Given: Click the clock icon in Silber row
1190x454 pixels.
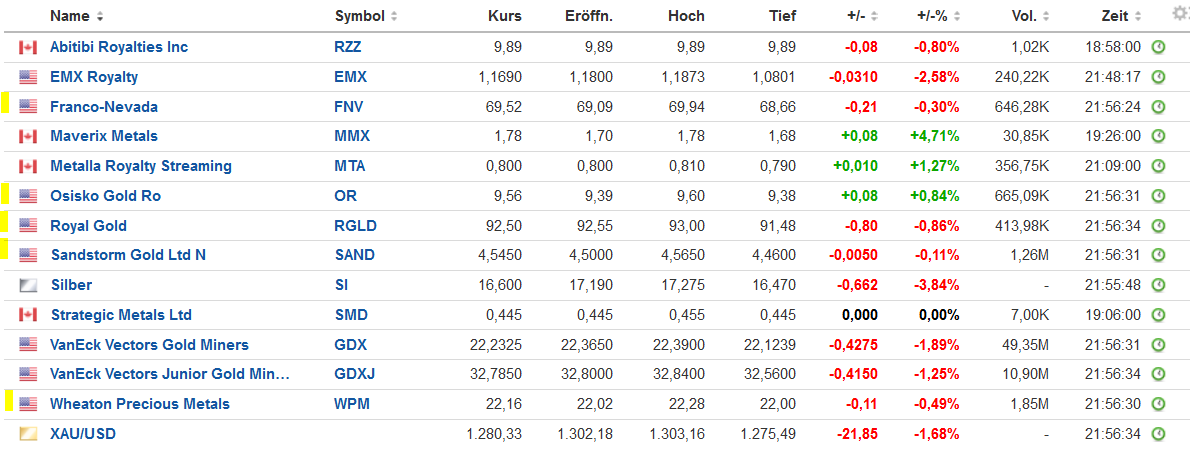Looking at the screenshot, I should click(1158, 285).
